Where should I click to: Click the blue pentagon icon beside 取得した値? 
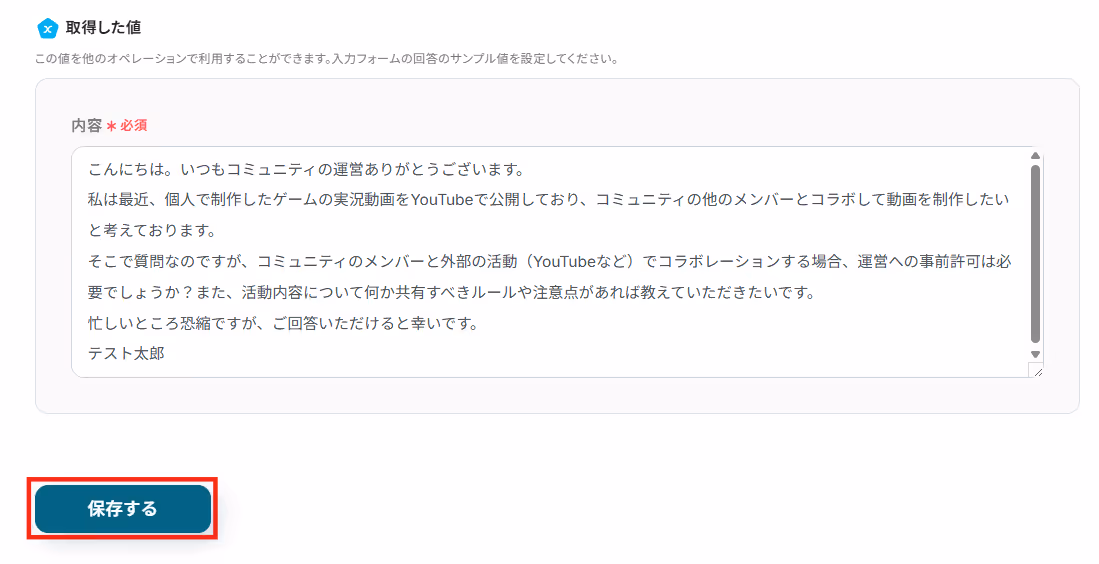click(x=48, y=29)
